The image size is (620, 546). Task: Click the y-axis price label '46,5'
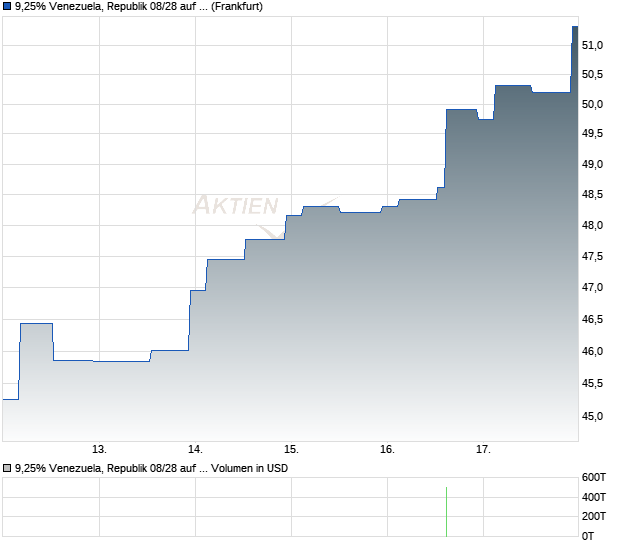click(592, 319)
